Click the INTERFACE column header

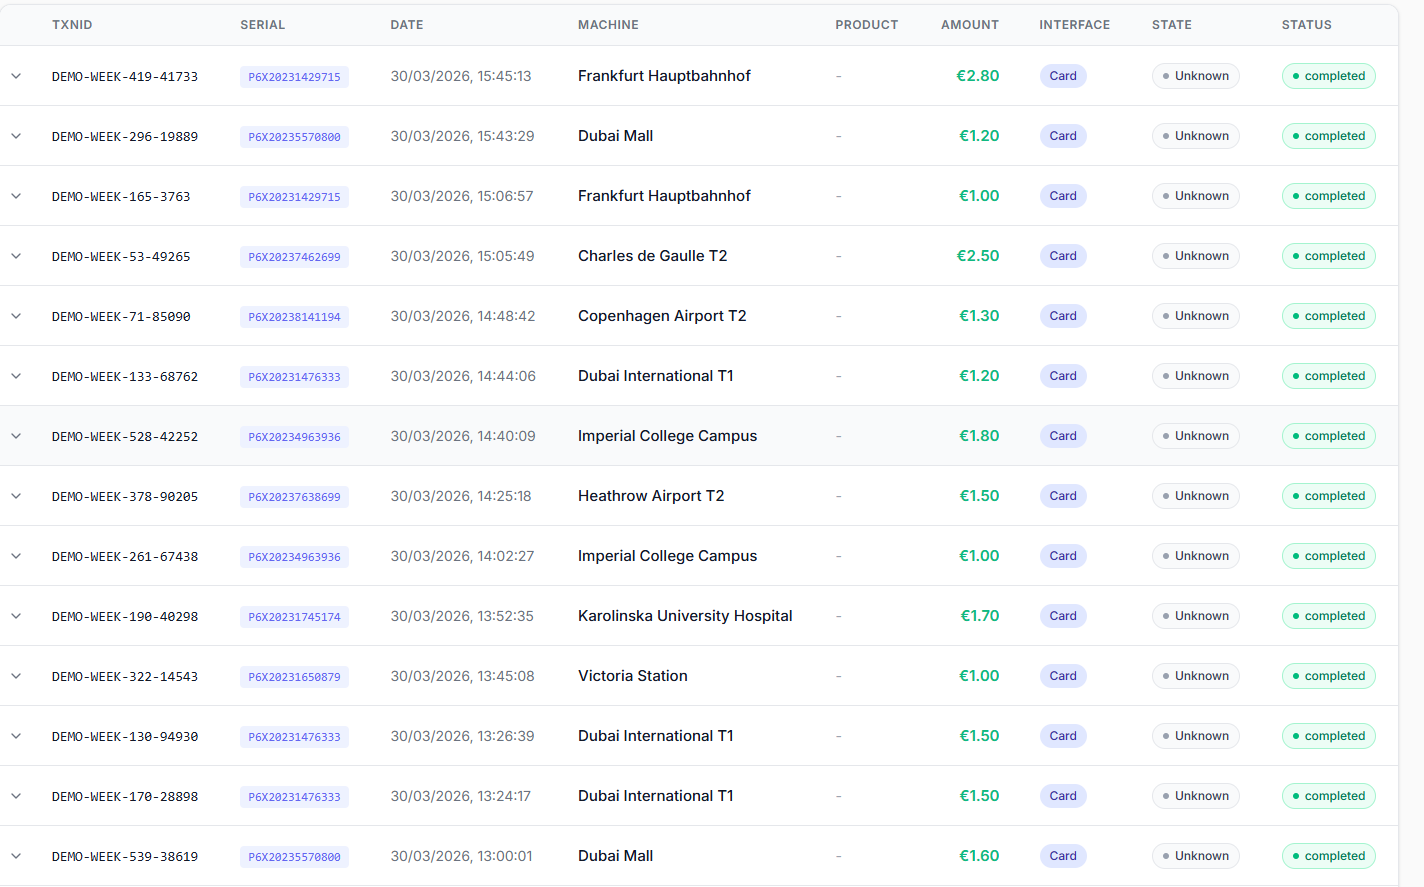click(x=1074, y=25)
